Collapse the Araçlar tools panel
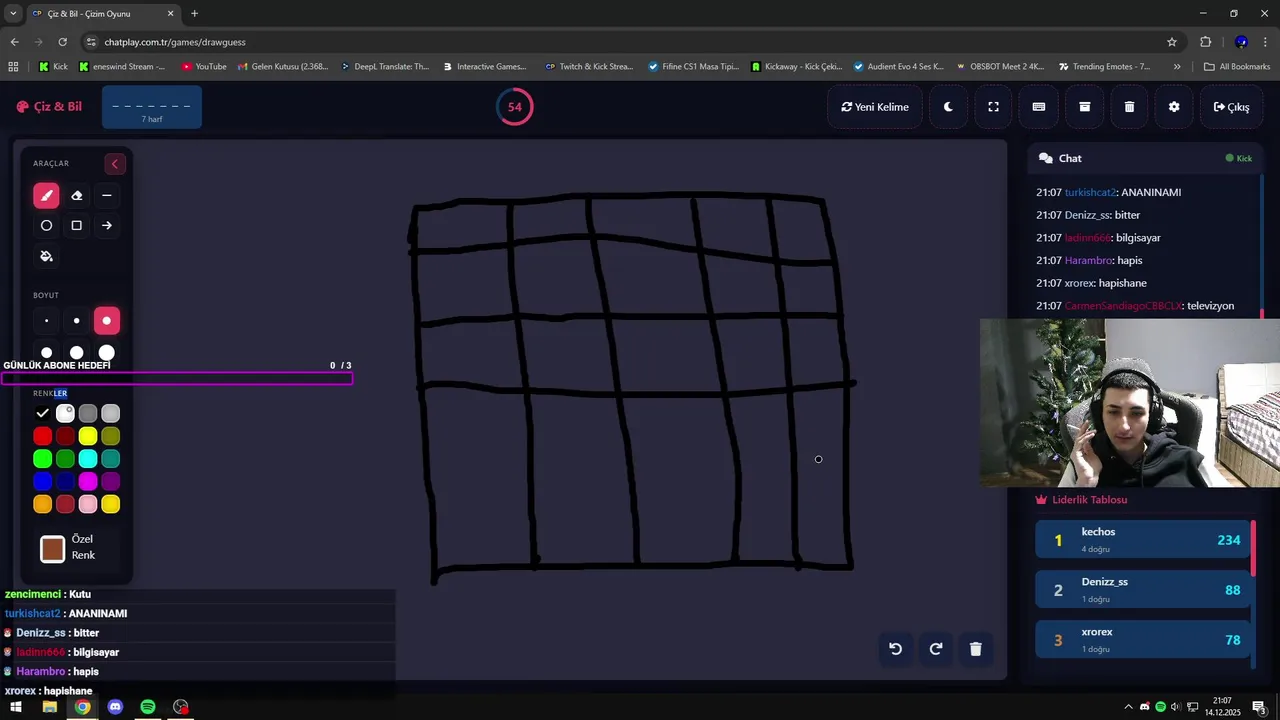This screenshot has width=1280, height=720. (x=114, y=164)
